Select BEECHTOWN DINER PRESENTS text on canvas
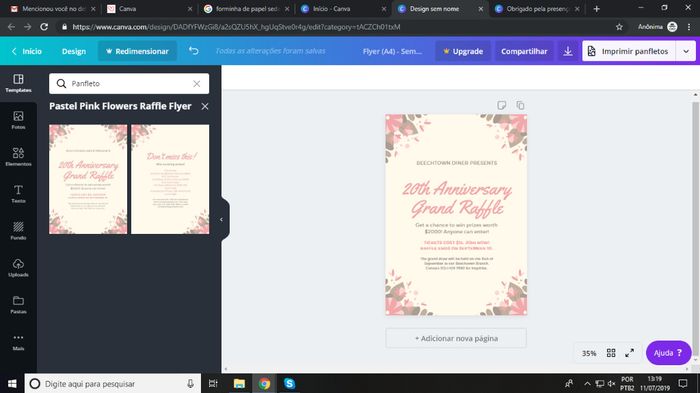 coord(456,163)
